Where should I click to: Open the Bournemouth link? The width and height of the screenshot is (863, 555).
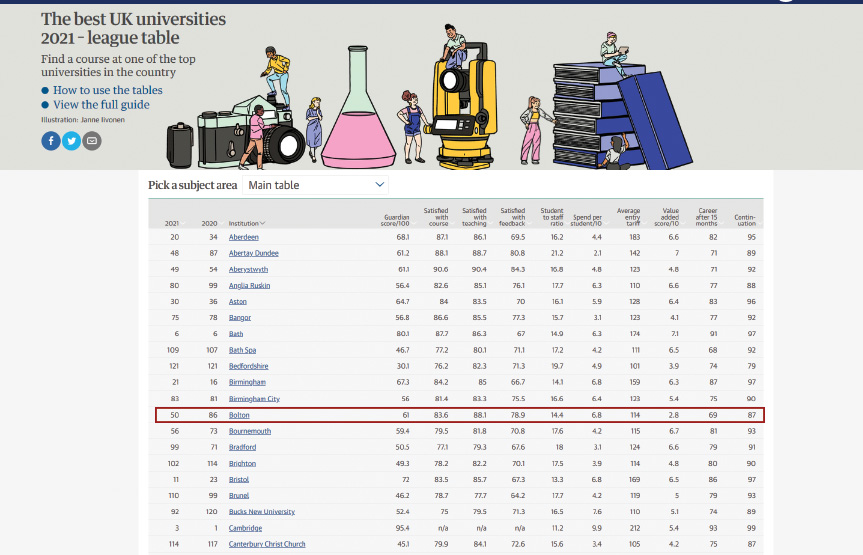(250, 431)
